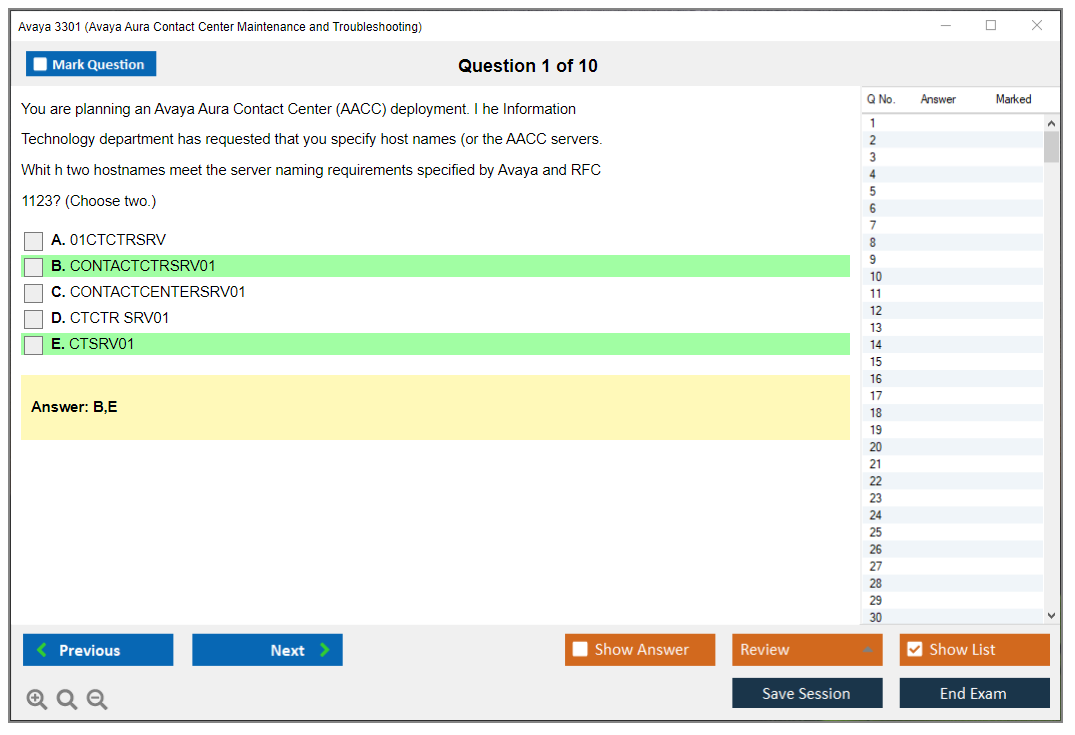Open the Review dropdown menu

[x=806, y=650]
